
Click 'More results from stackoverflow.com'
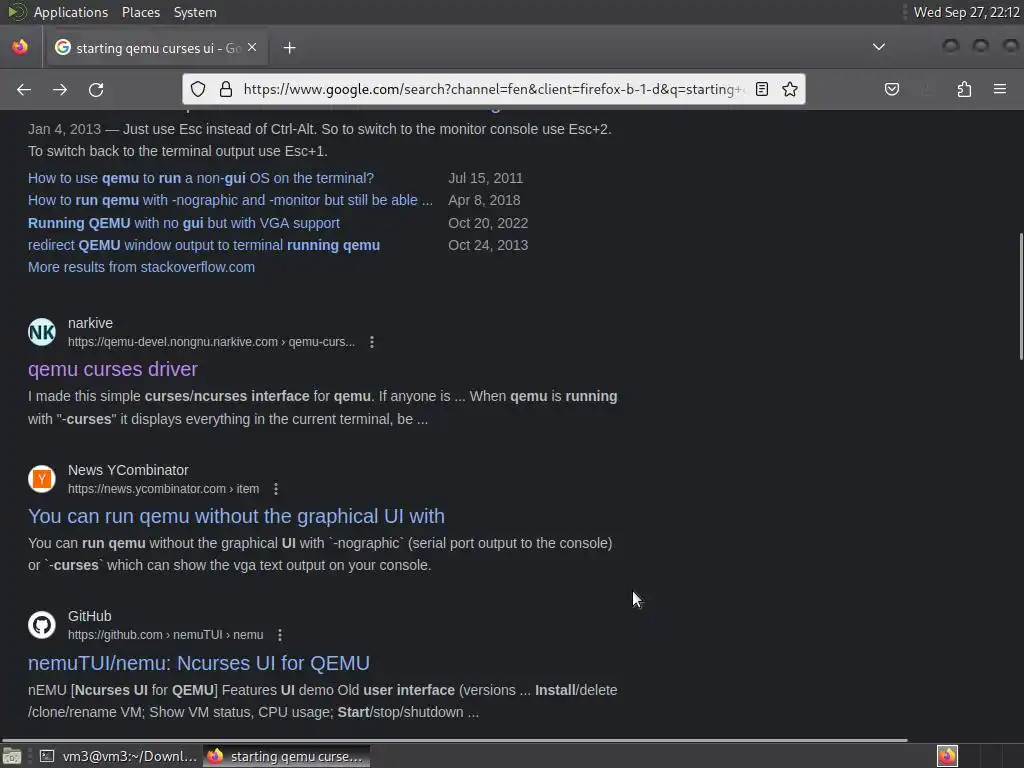[x=141, y=267]
